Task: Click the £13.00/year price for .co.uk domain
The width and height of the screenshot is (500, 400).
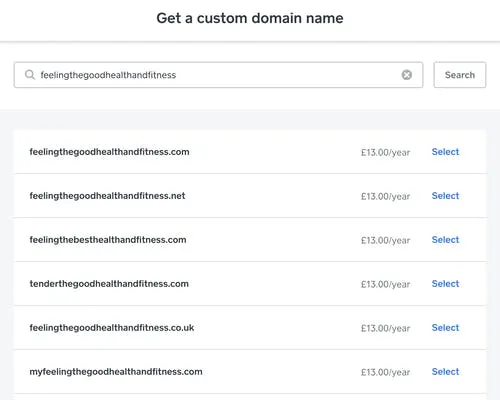Action: point(385,328)
